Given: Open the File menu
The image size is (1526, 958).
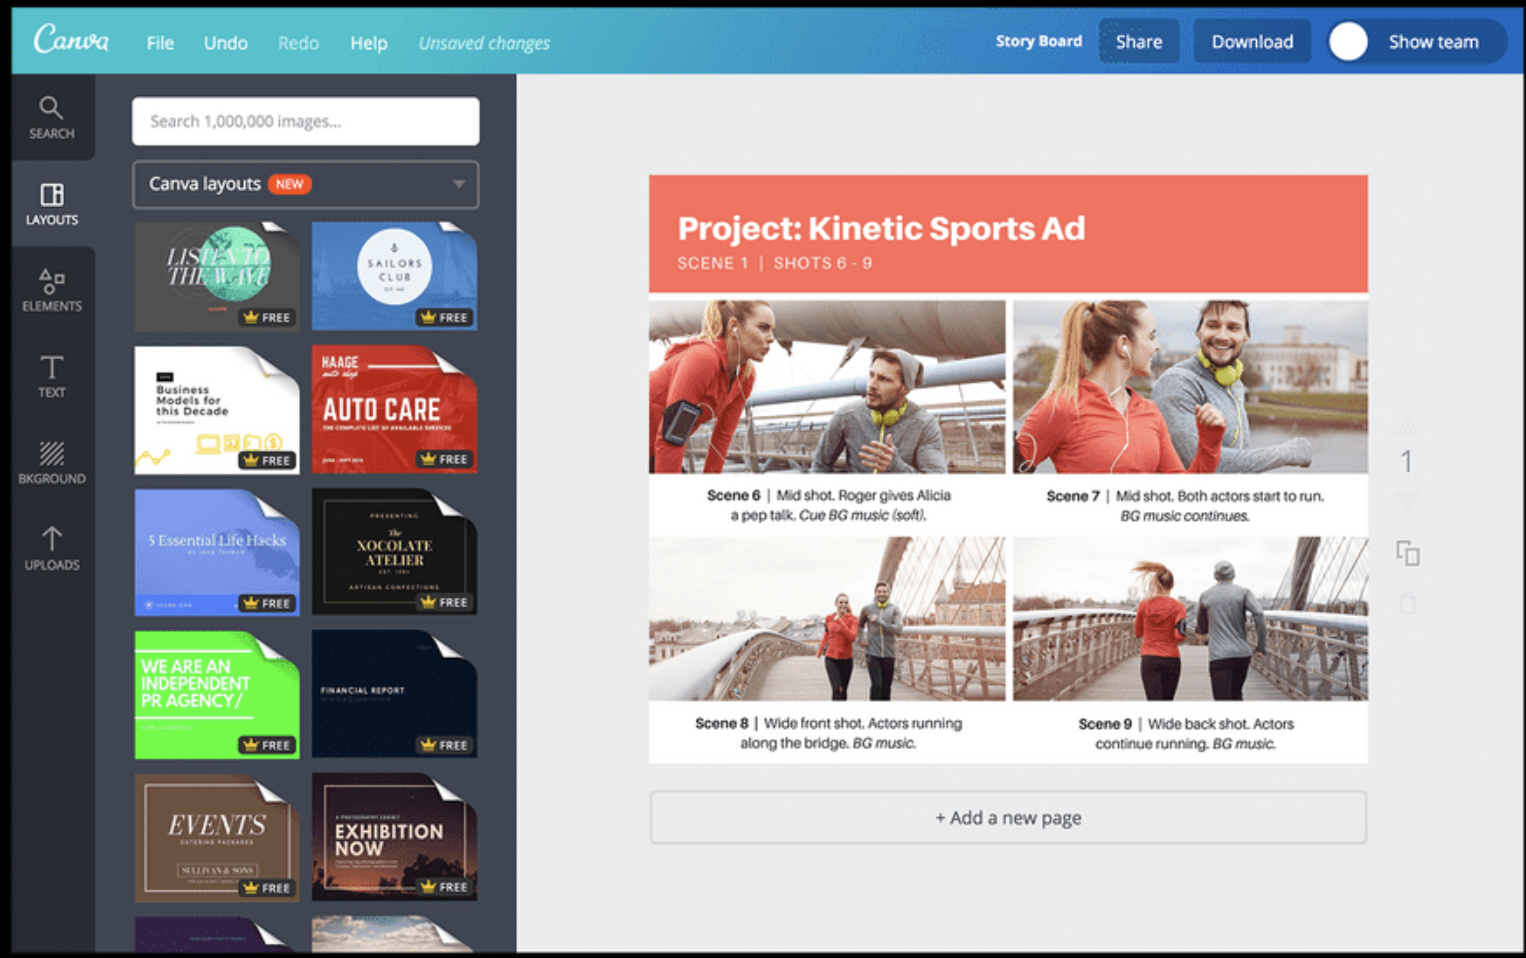Looking at the screenshot, I should (160, 43).
